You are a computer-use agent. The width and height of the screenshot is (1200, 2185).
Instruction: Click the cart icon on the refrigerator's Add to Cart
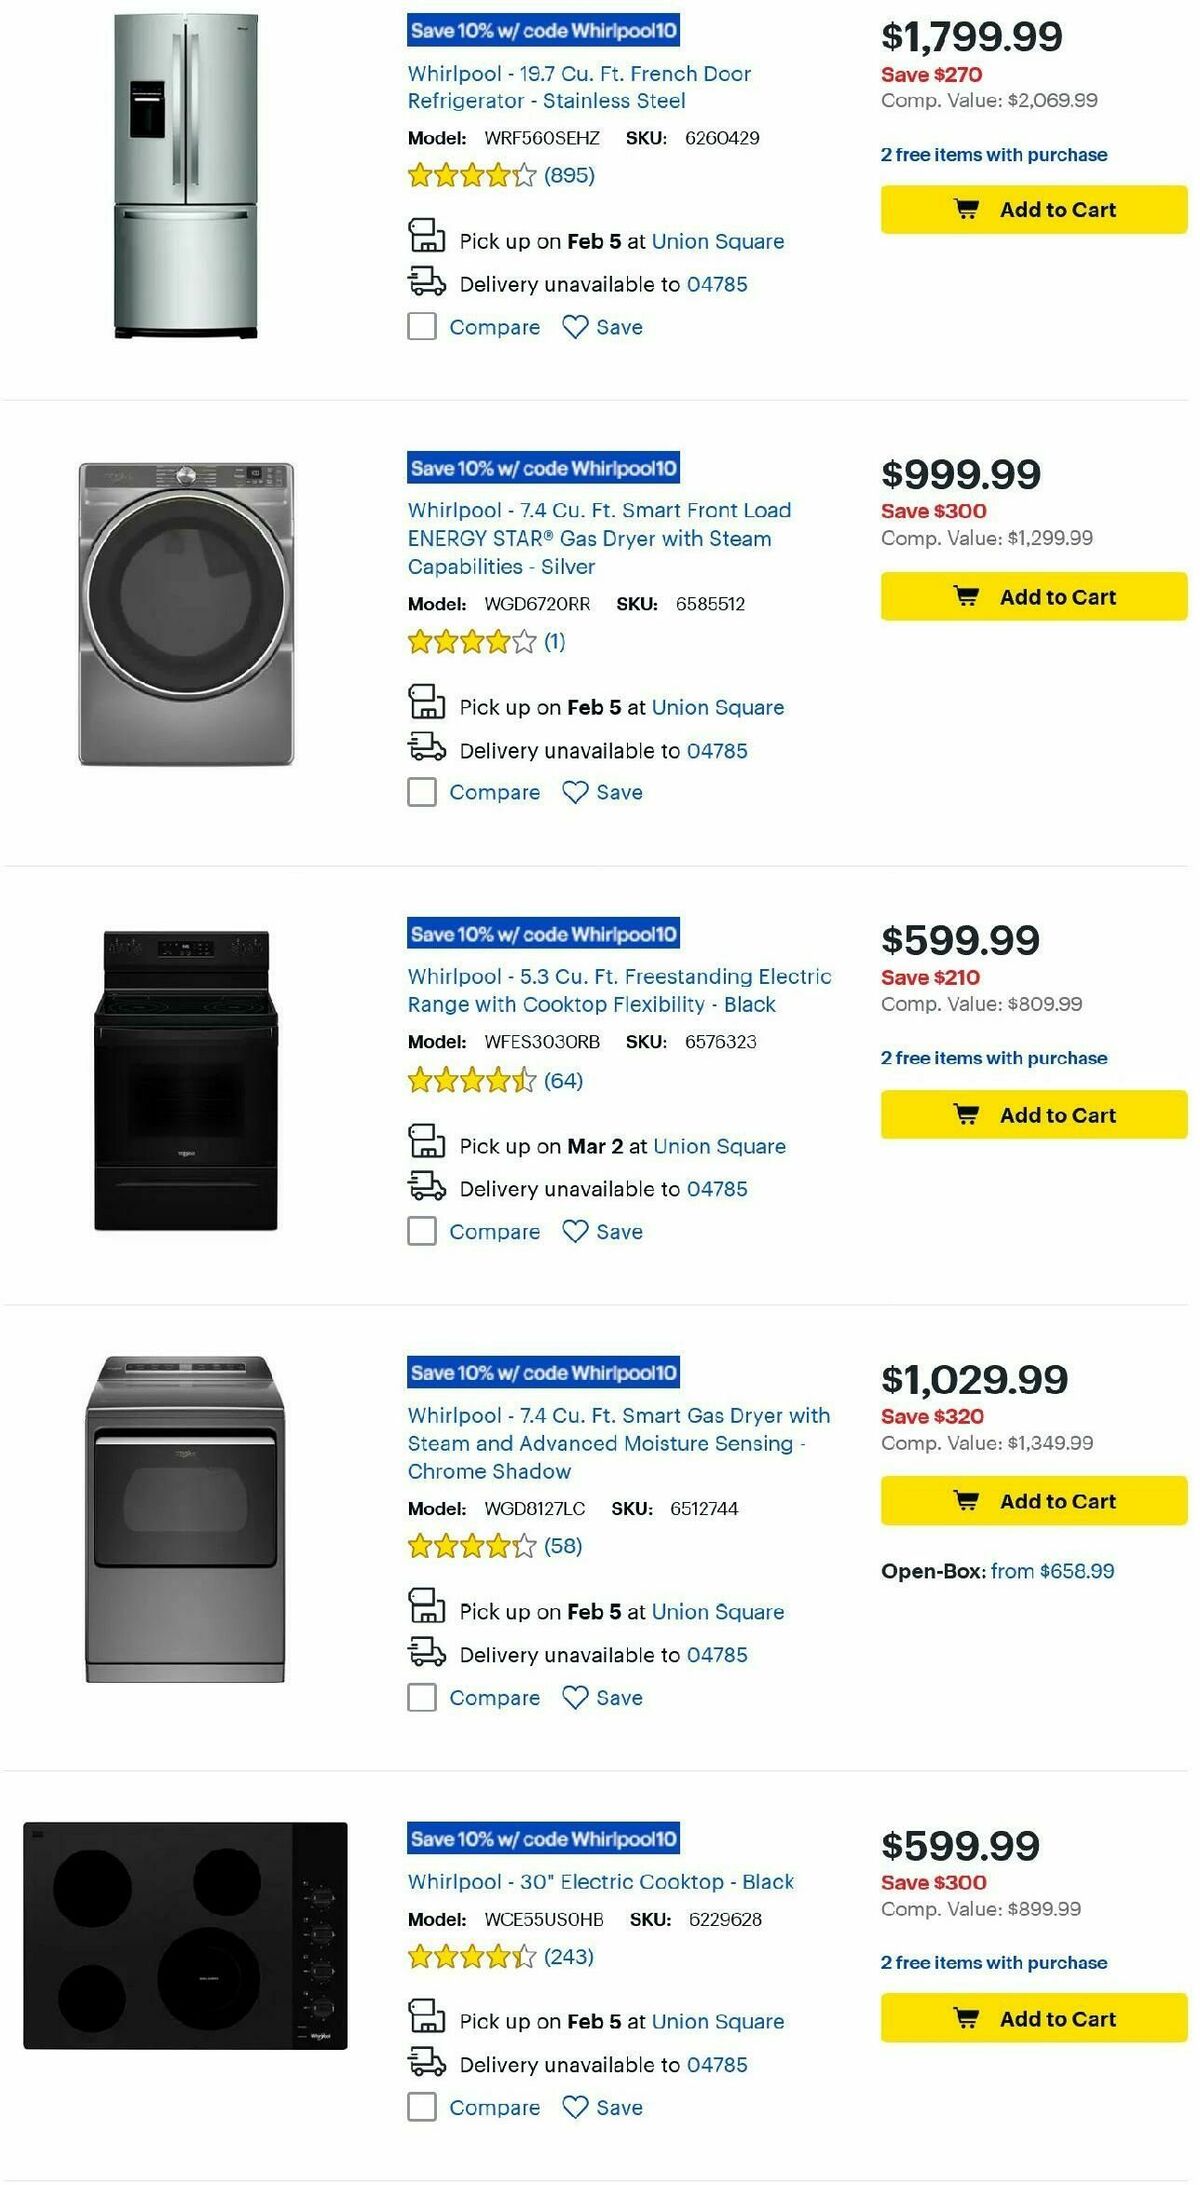pyautogui.click(x=966, y=209)
